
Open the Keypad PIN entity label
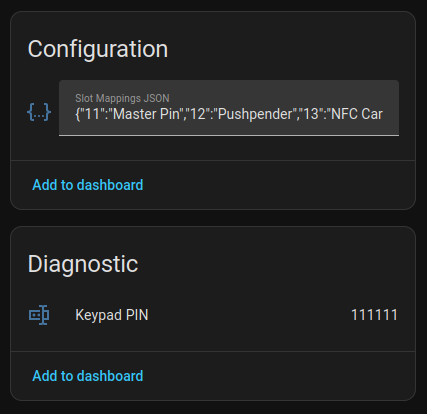[x=112, y=315]
